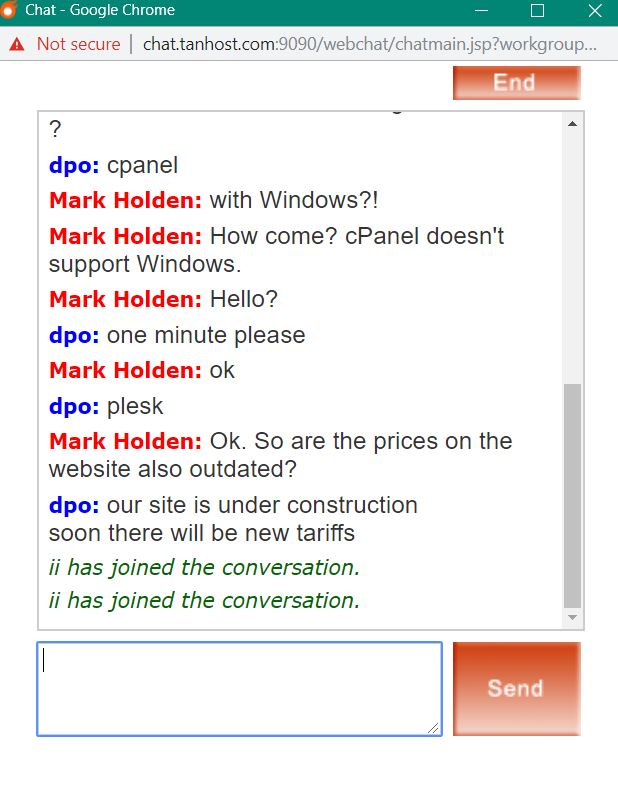Viewport: 618px width, 797px height.
Task: Click the chat scrollbar up arrow
Action: [x=572, y=124]
